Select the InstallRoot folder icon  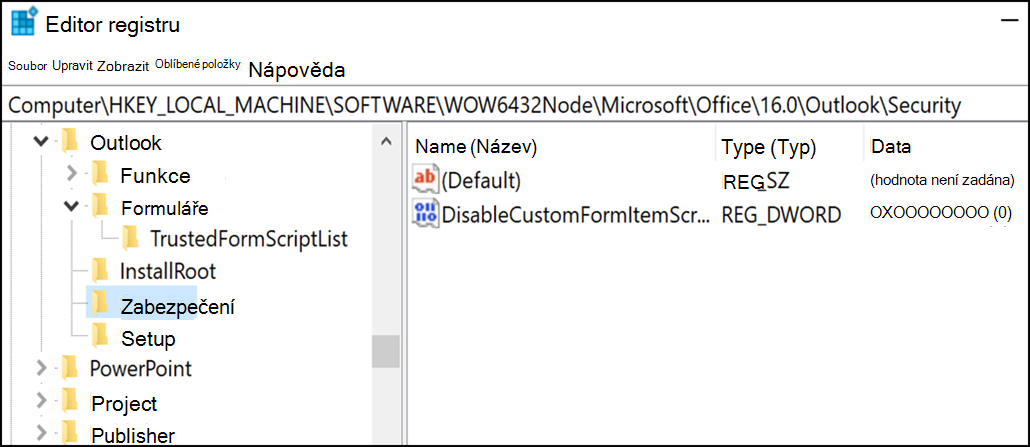(99, 270)
